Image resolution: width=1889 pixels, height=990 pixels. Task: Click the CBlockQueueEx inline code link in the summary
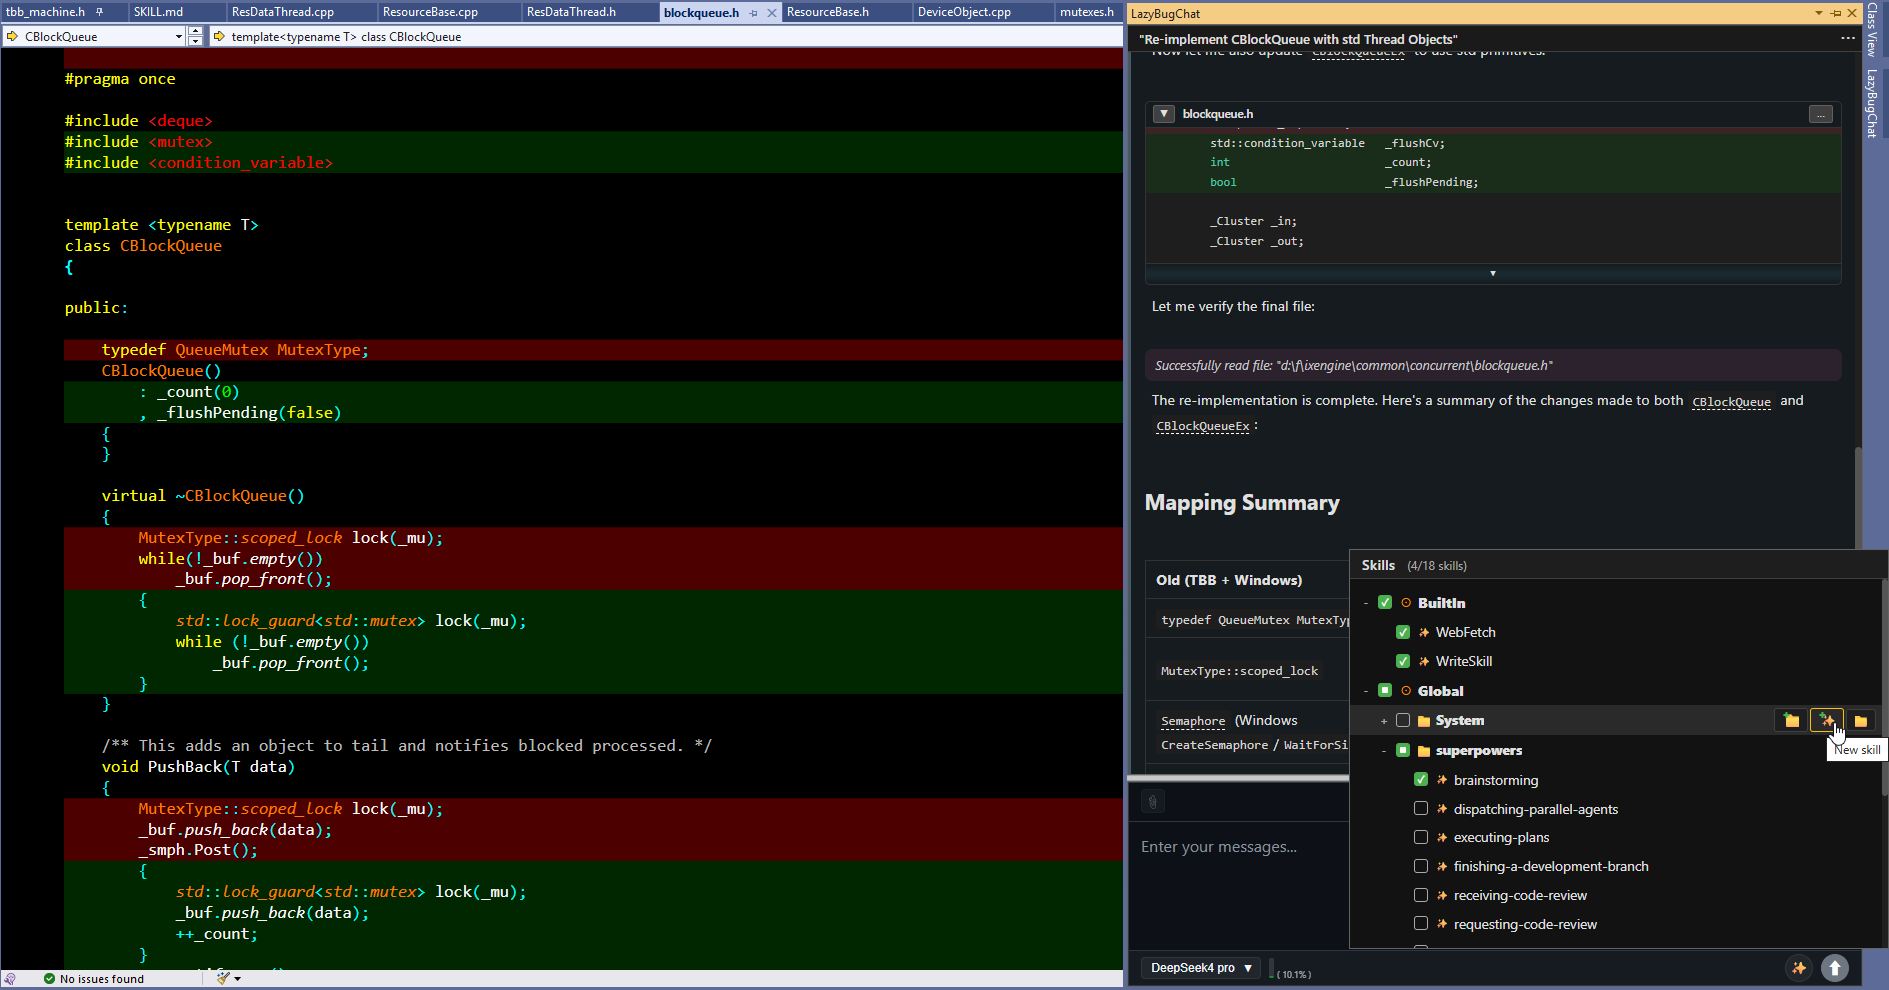(x=1203, y=426)
